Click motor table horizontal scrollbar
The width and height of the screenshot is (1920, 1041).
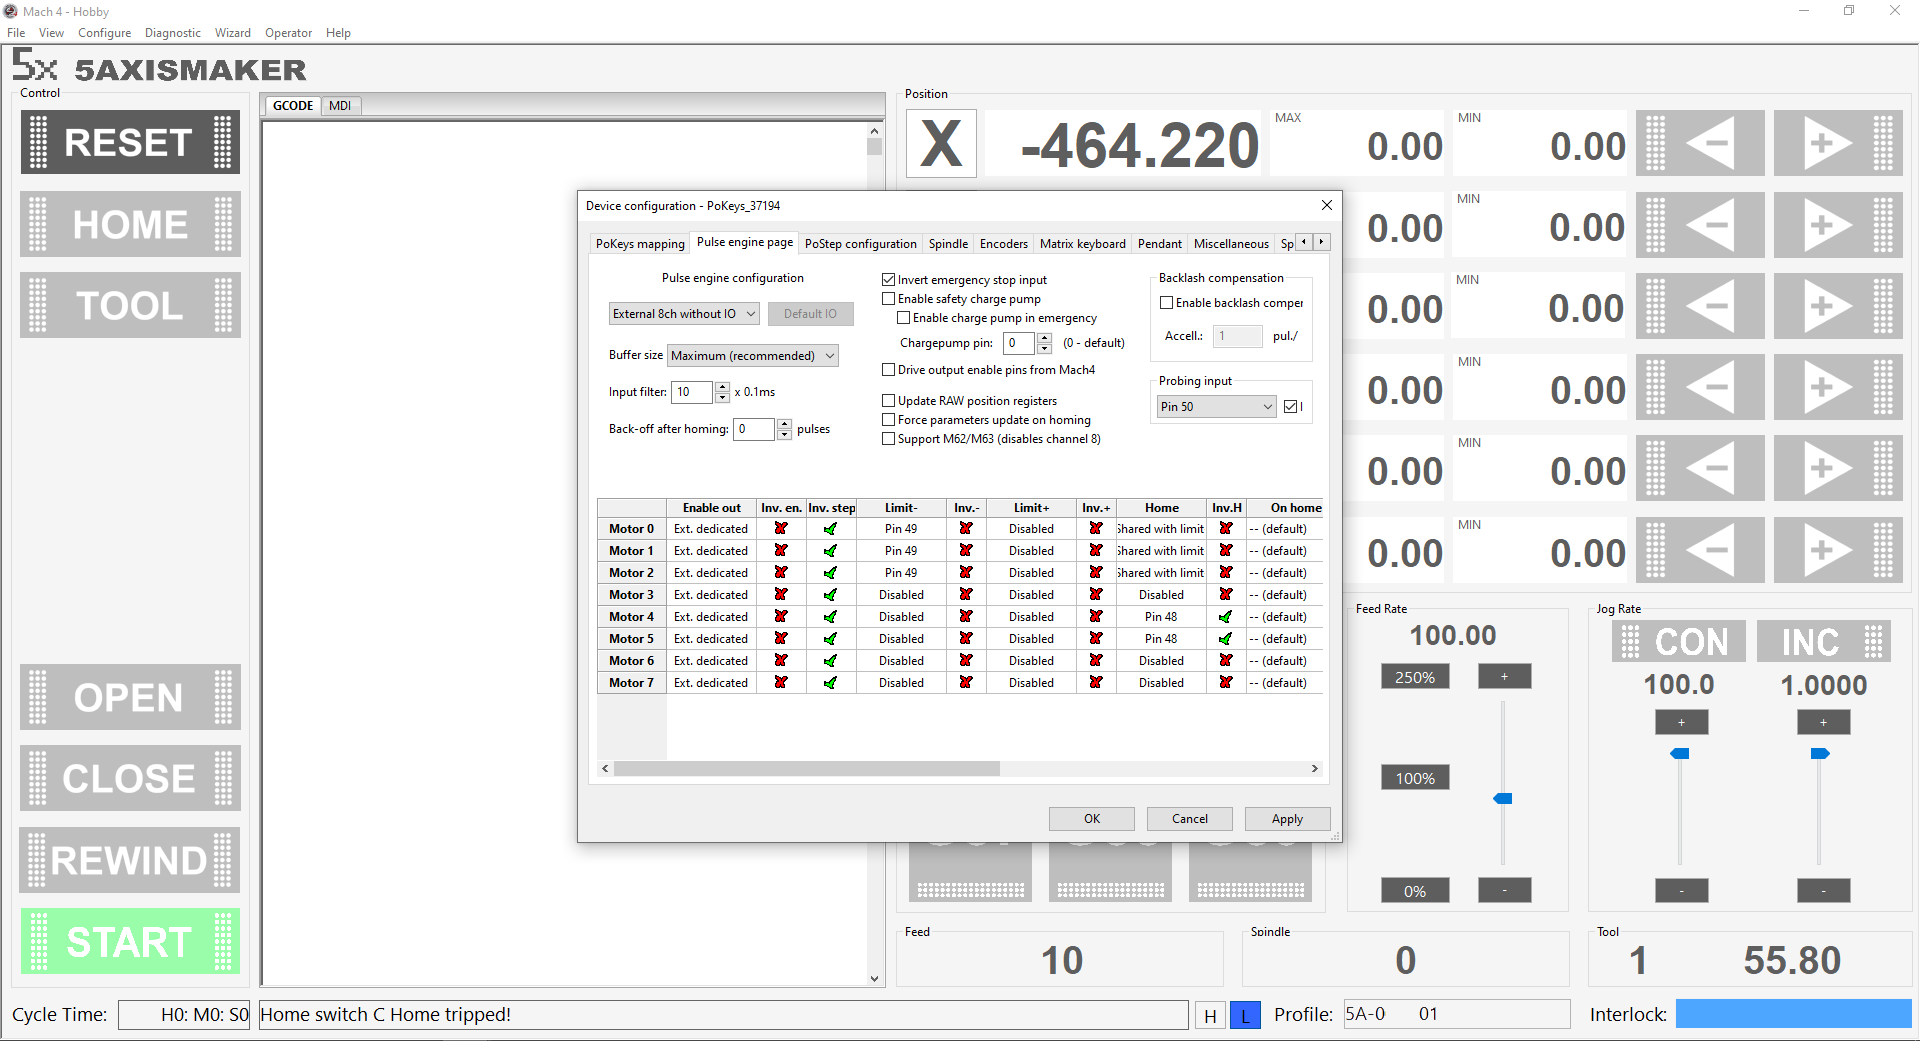pyautogui.click(x=806, y=769)
